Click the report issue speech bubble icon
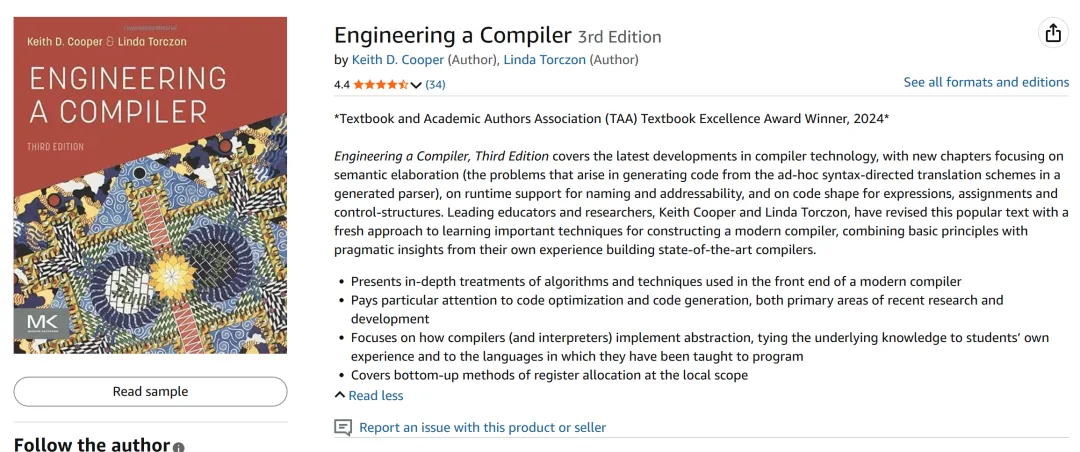The height and width of the screenshot is (452, 1080). (x=343, y=427)
